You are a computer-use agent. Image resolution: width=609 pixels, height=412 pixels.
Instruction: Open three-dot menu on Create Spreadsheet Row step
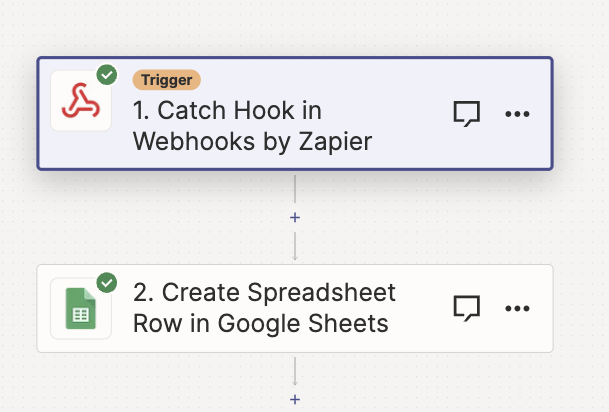(517, 308)
